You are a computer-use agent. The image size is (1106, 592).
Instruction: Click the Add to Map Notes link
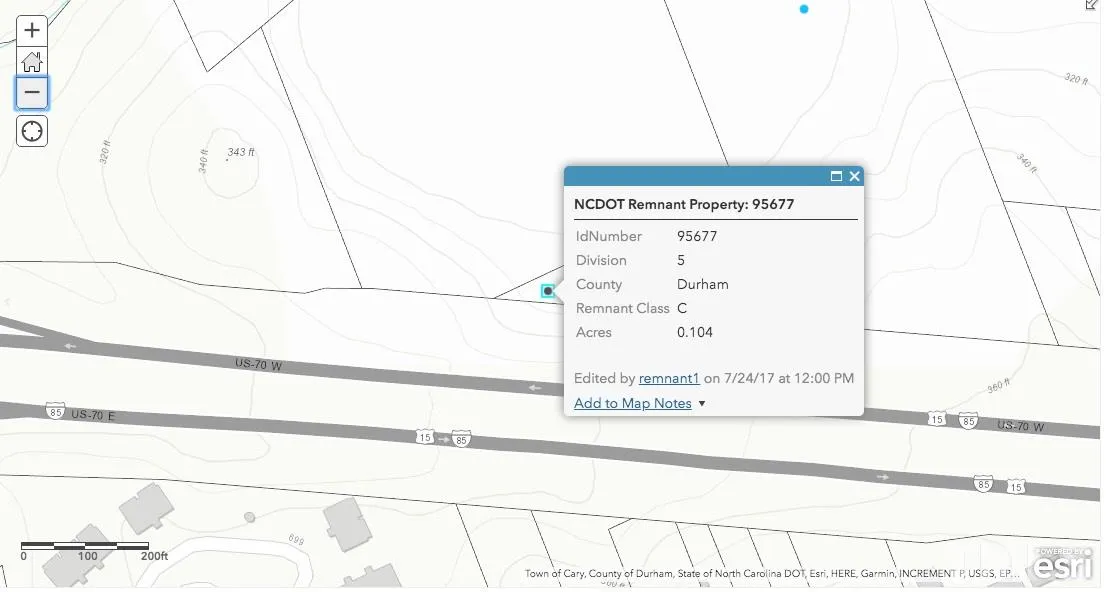[633, 403]
